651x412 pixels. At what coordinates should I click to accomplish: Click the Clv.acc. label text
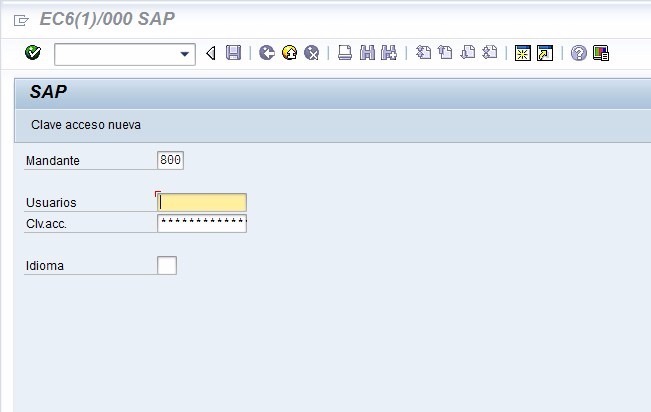(46, 224)
